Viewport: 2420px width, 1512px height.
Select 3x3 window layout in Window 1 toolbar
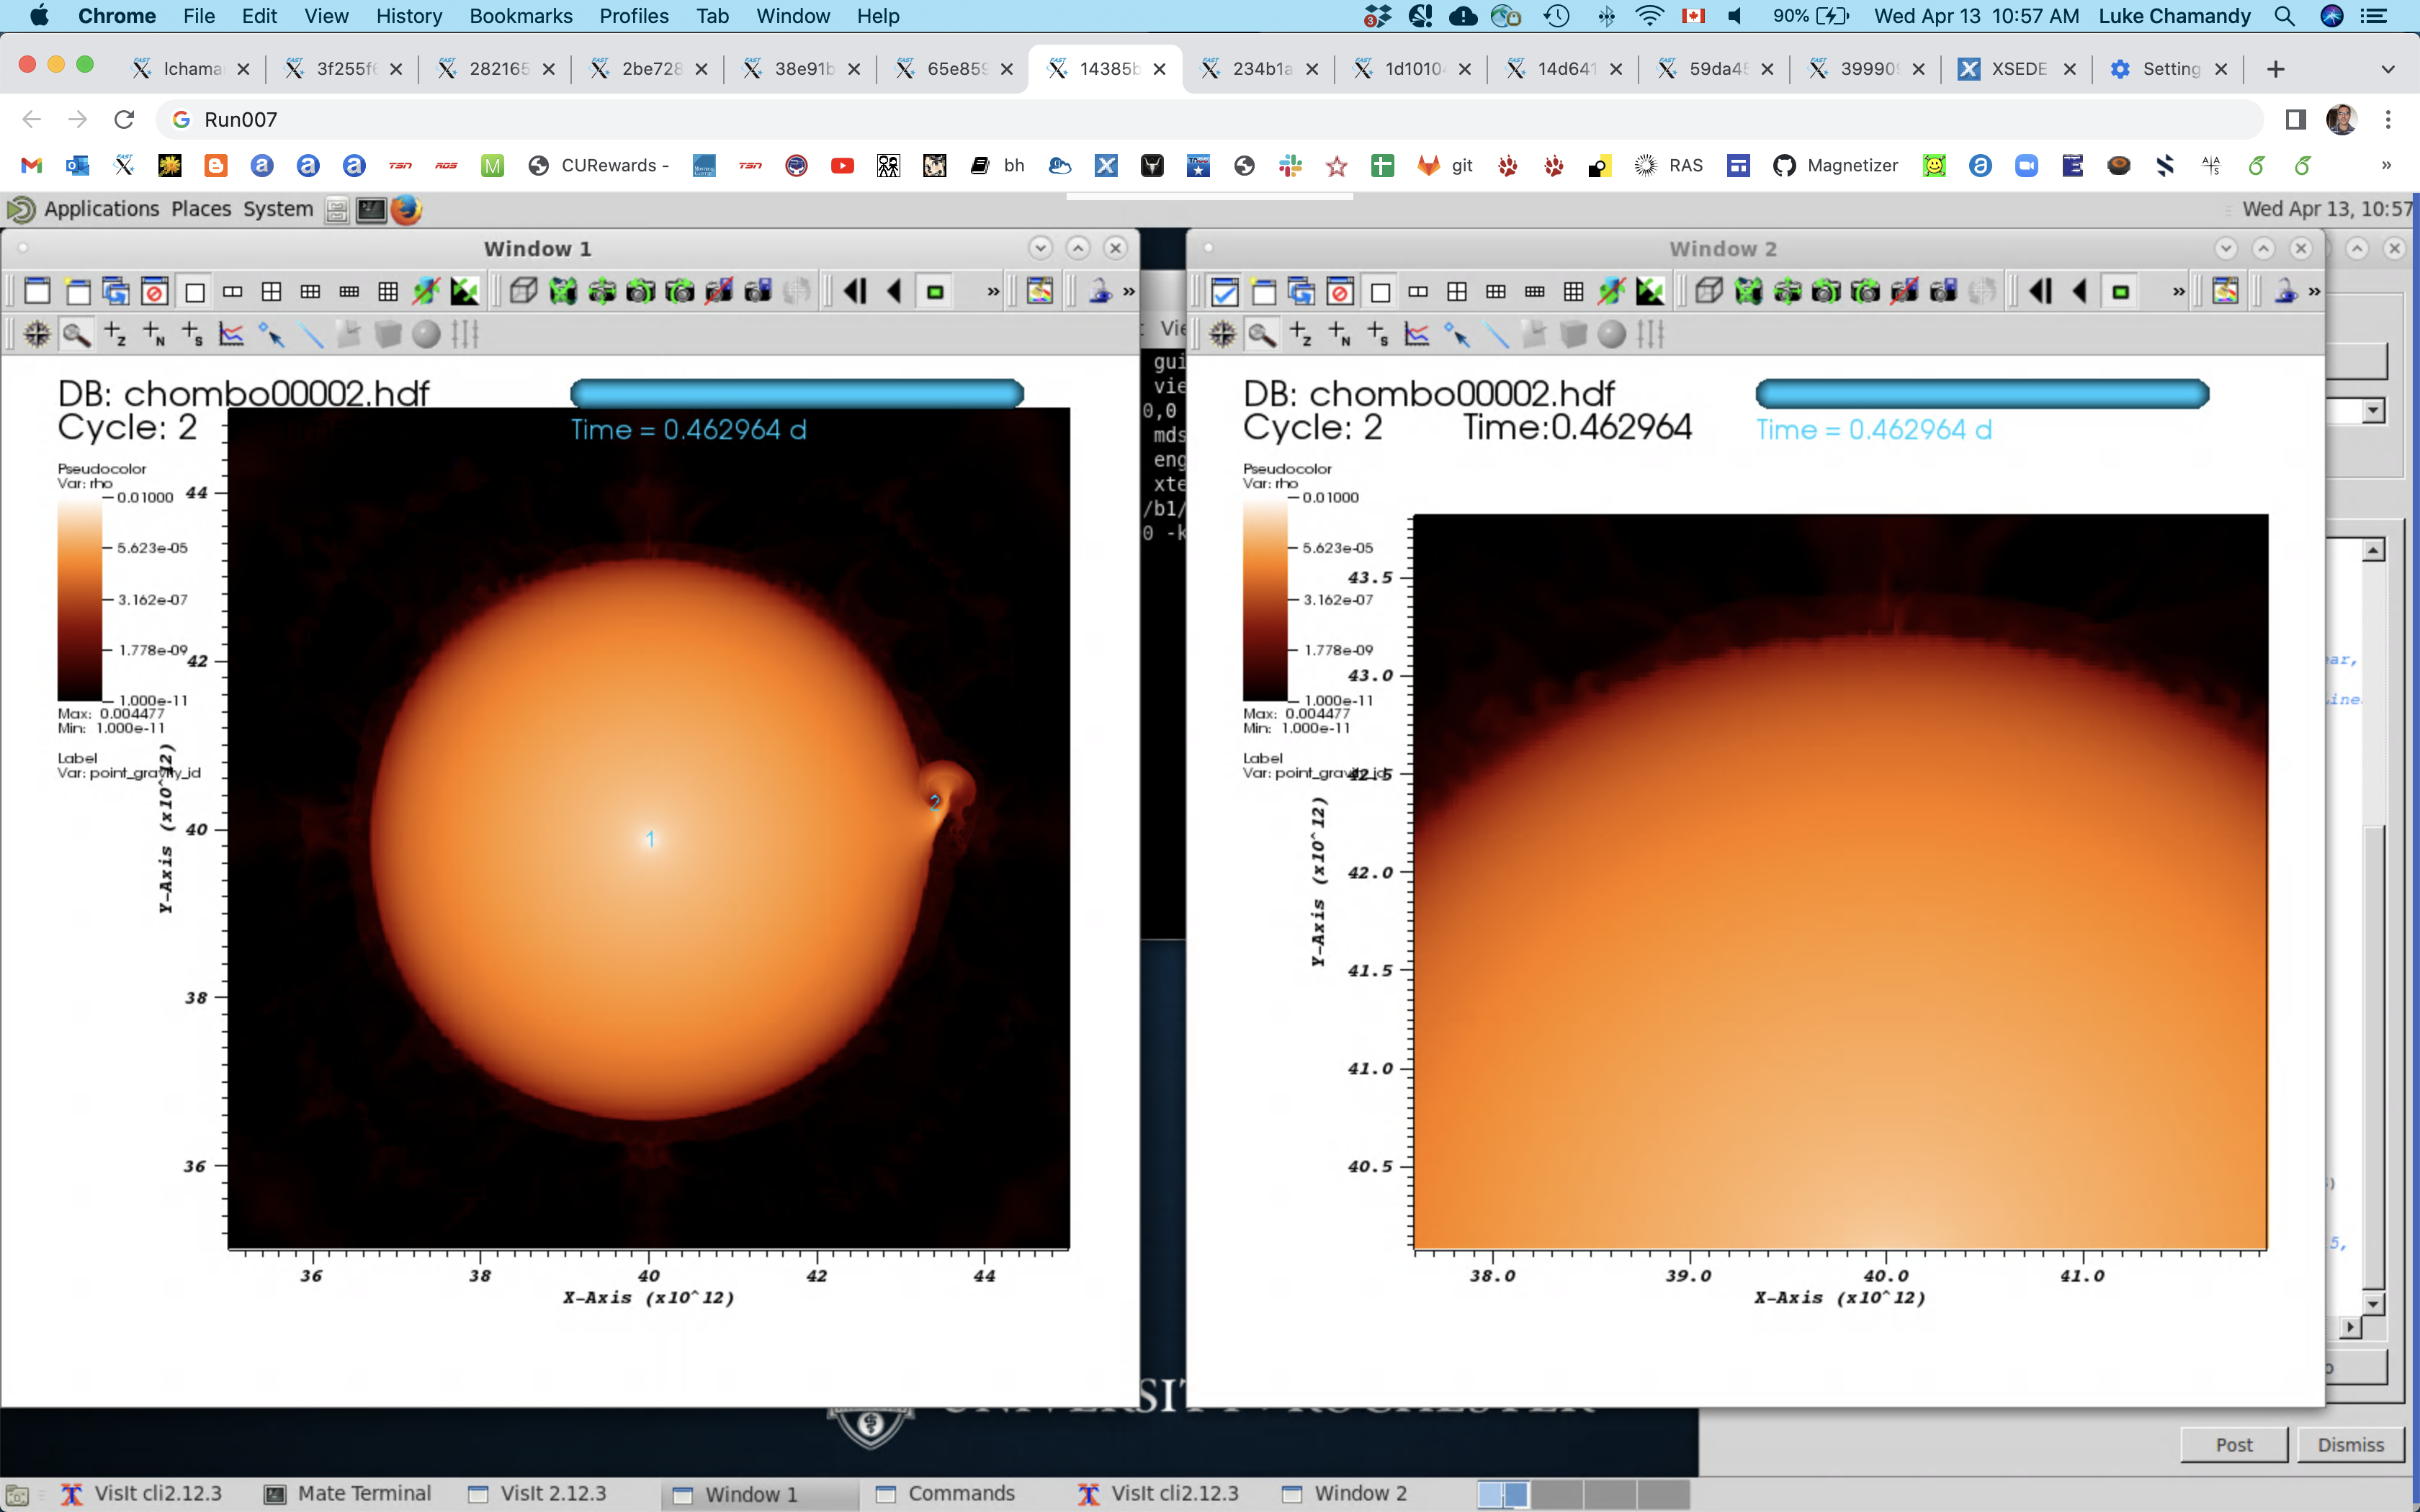click(388, 291)
